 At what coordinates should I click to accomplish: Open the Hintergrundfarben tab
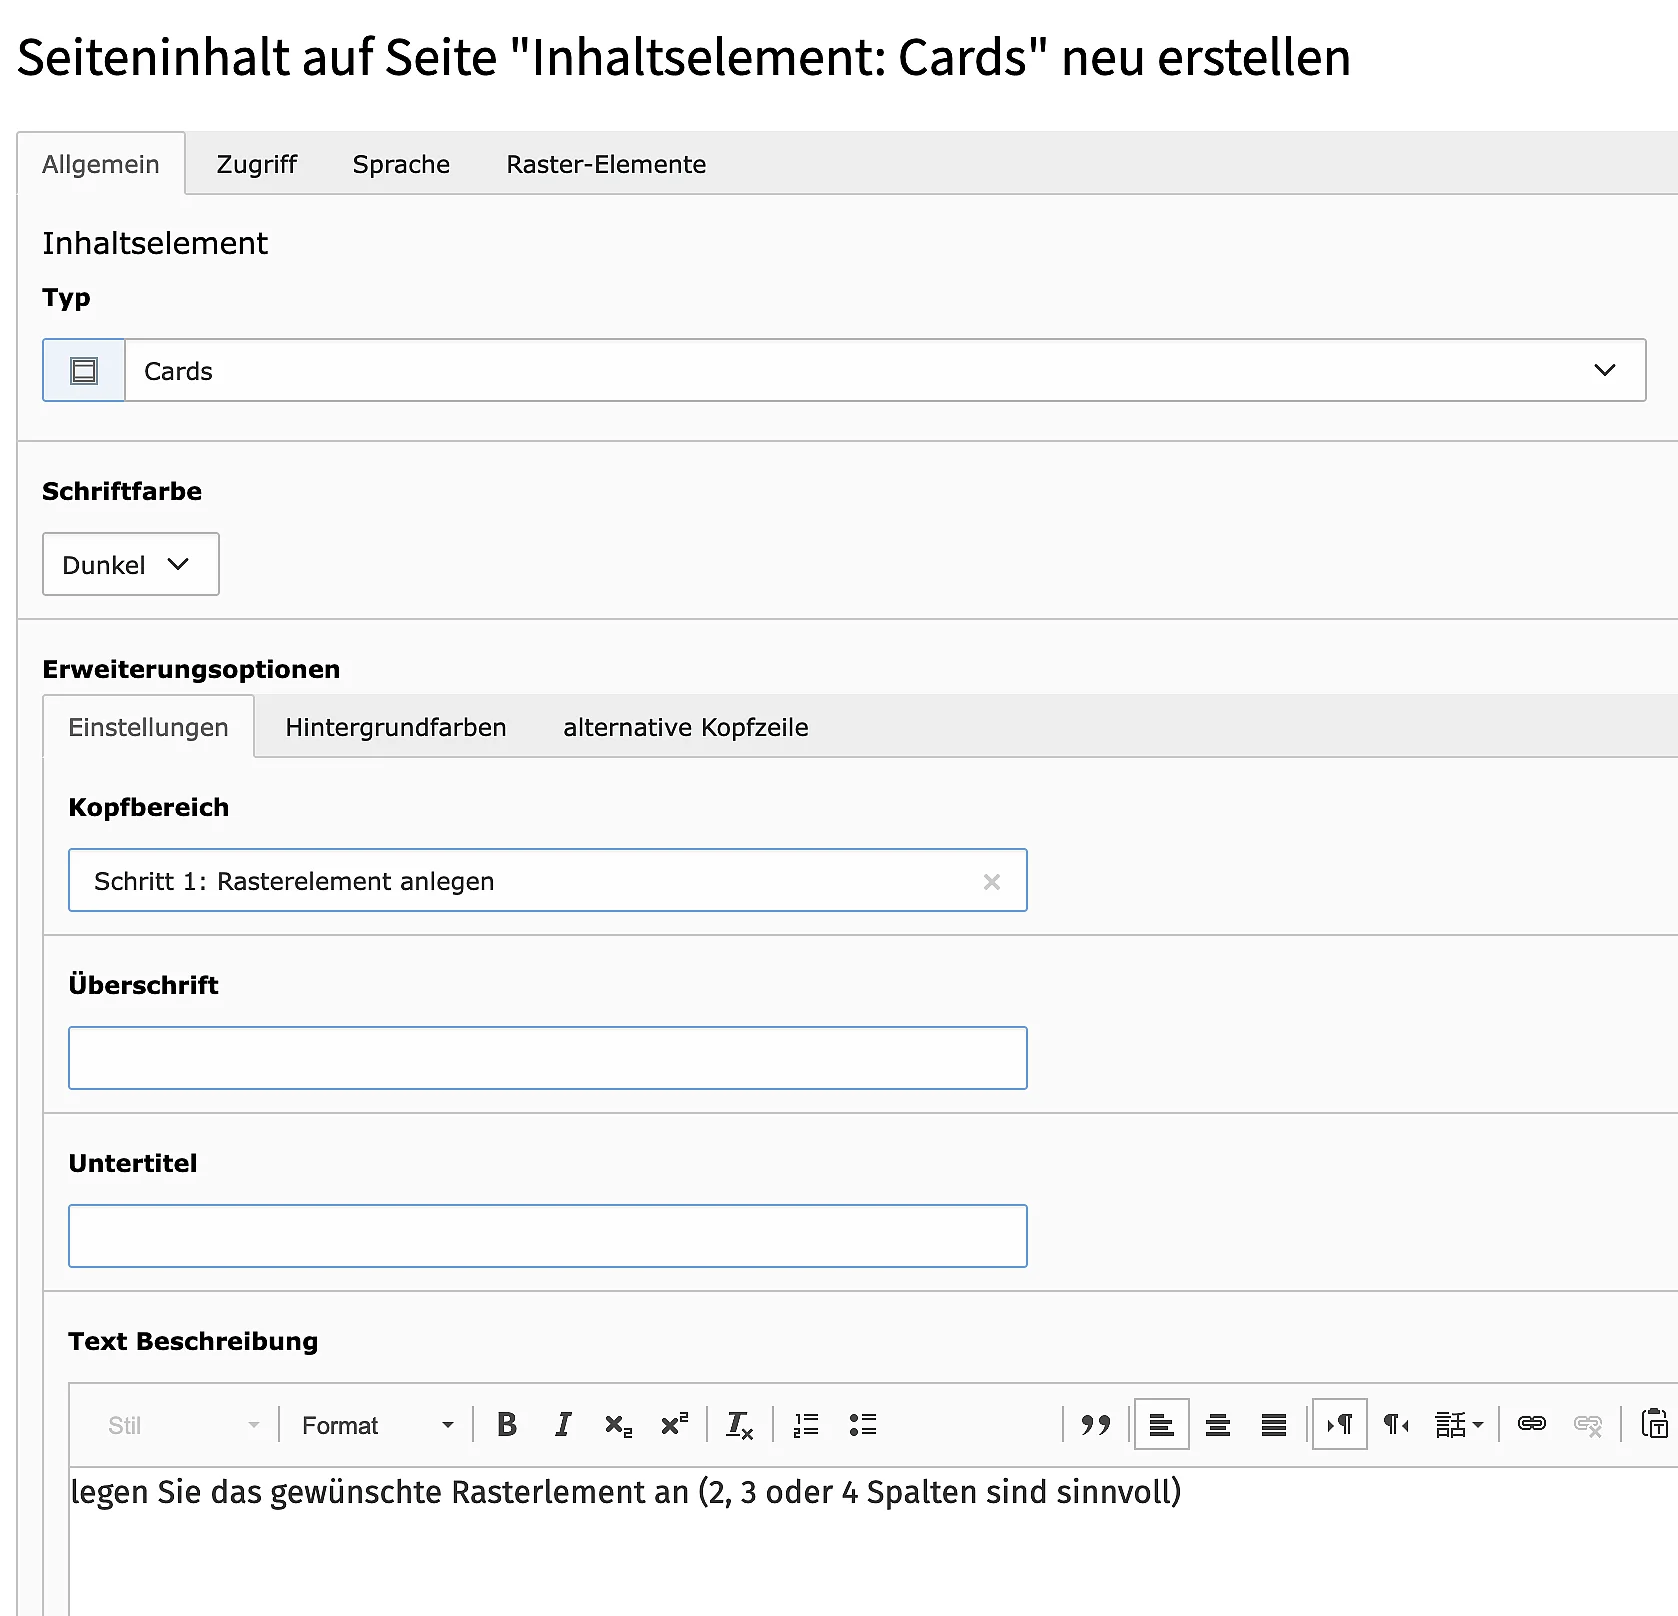[x=395, y=727]
